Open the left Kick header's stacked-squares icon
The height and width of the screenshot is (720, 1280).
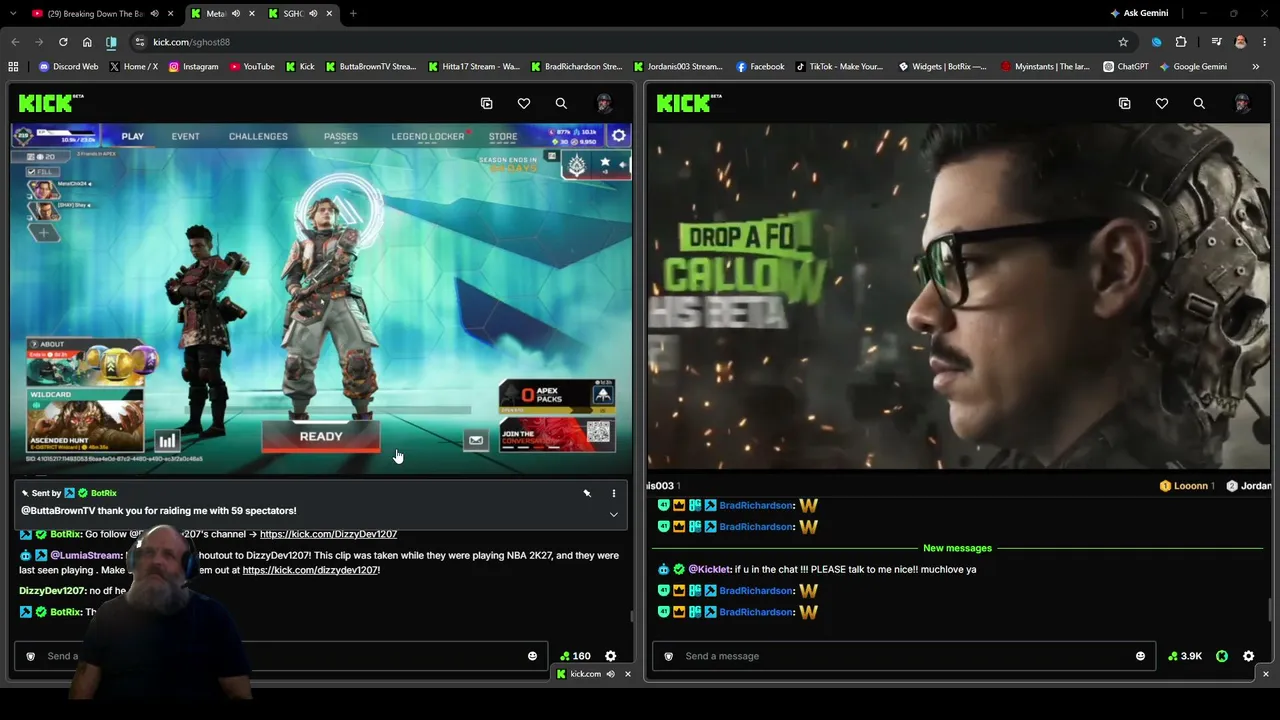tap(486, 103)
